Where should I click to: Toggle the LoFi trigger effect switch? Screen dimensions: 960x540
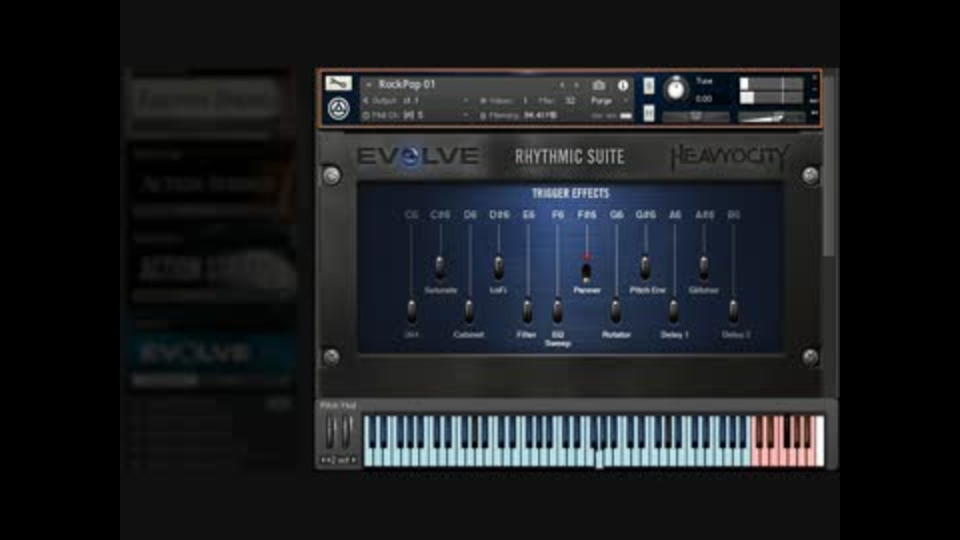[x=498, y=266]
